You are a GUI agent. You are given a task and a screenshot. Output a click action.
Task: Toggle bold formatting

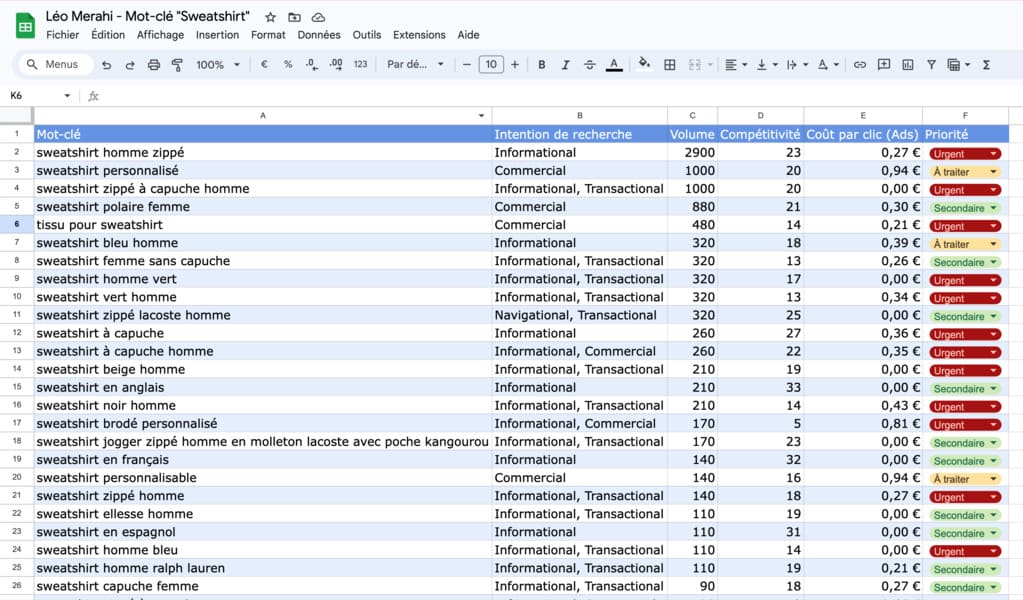[542, 65]
